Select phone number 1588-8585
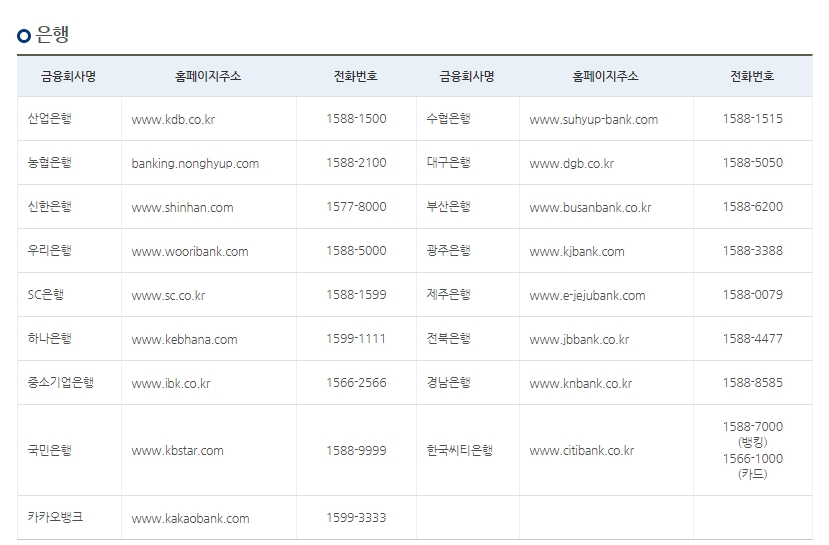The height and width of the screenshot is (545, 829). pyautogui.click(x=753, y=382)
